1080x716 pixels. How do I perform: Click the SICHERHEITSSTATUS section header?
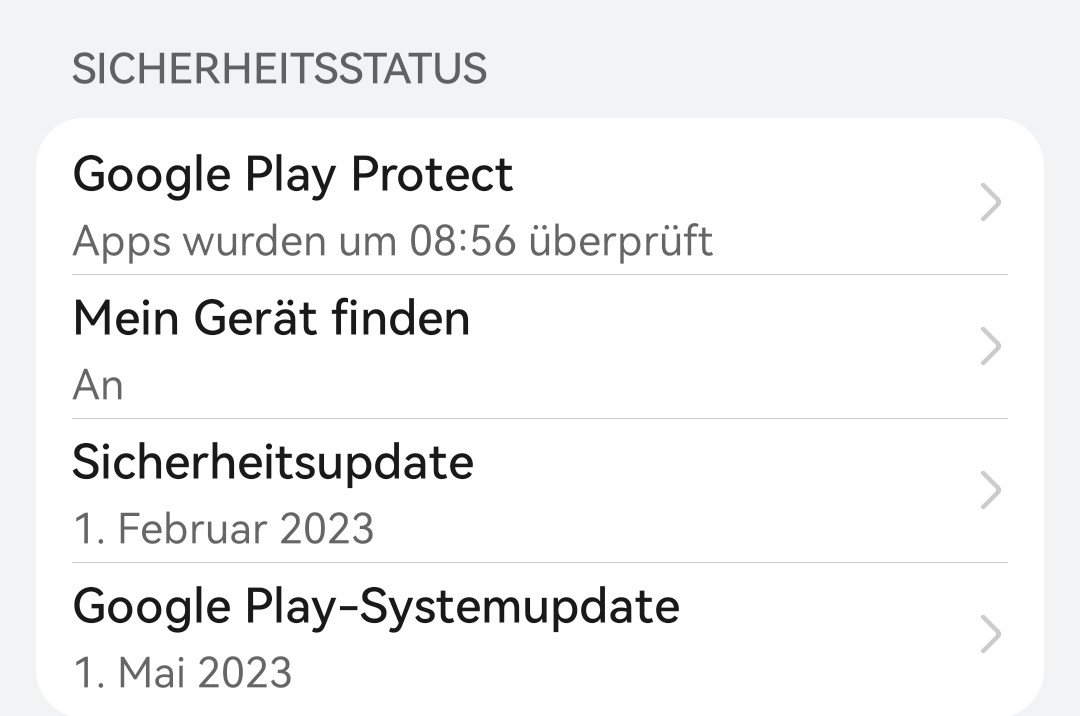pyautogui.click(x=280, y=69)
